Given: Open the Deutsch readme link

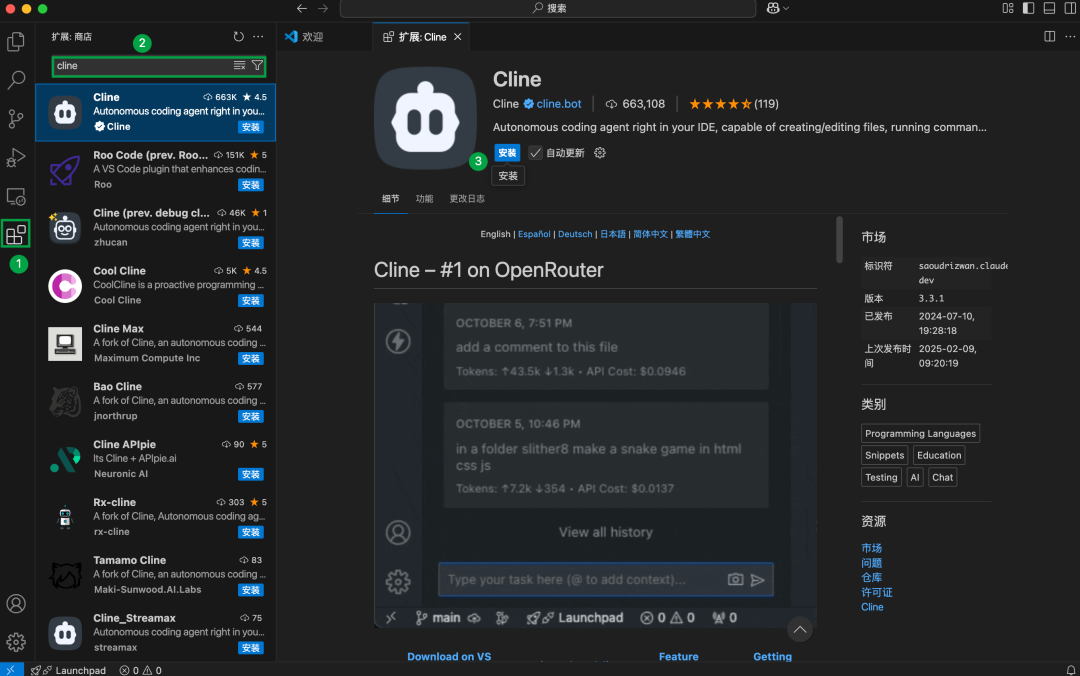Looking at the screenshot, I should click(x=574, y=234).
